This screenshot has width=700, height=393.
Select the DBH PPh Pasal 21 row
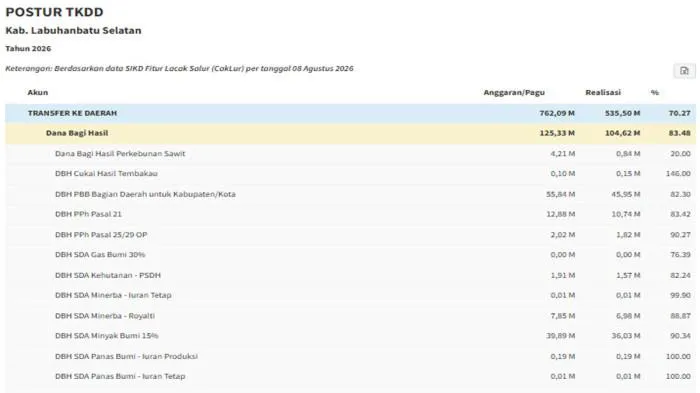(x=350, y=214)
